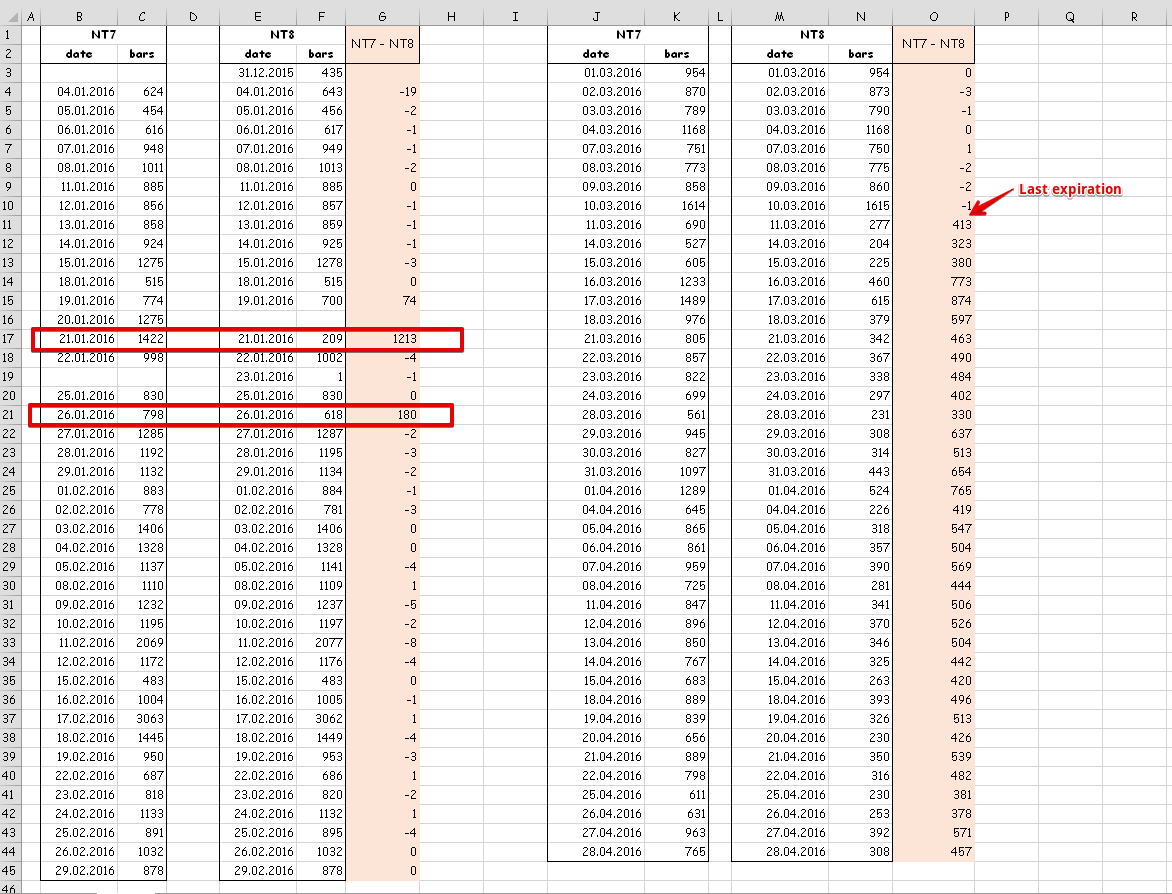Screen dimensions: 1172x894
Task: Click the 'NT7 - NT8' header in column G
Action: pos(382,43)
